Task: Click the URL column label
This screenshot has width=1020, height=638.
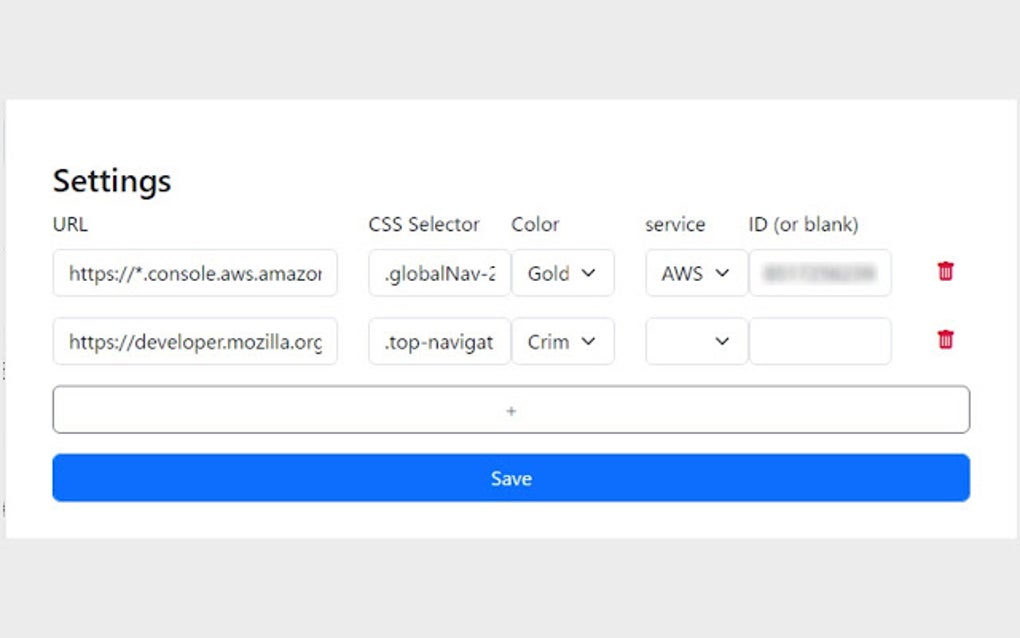Action: point(70,224)
